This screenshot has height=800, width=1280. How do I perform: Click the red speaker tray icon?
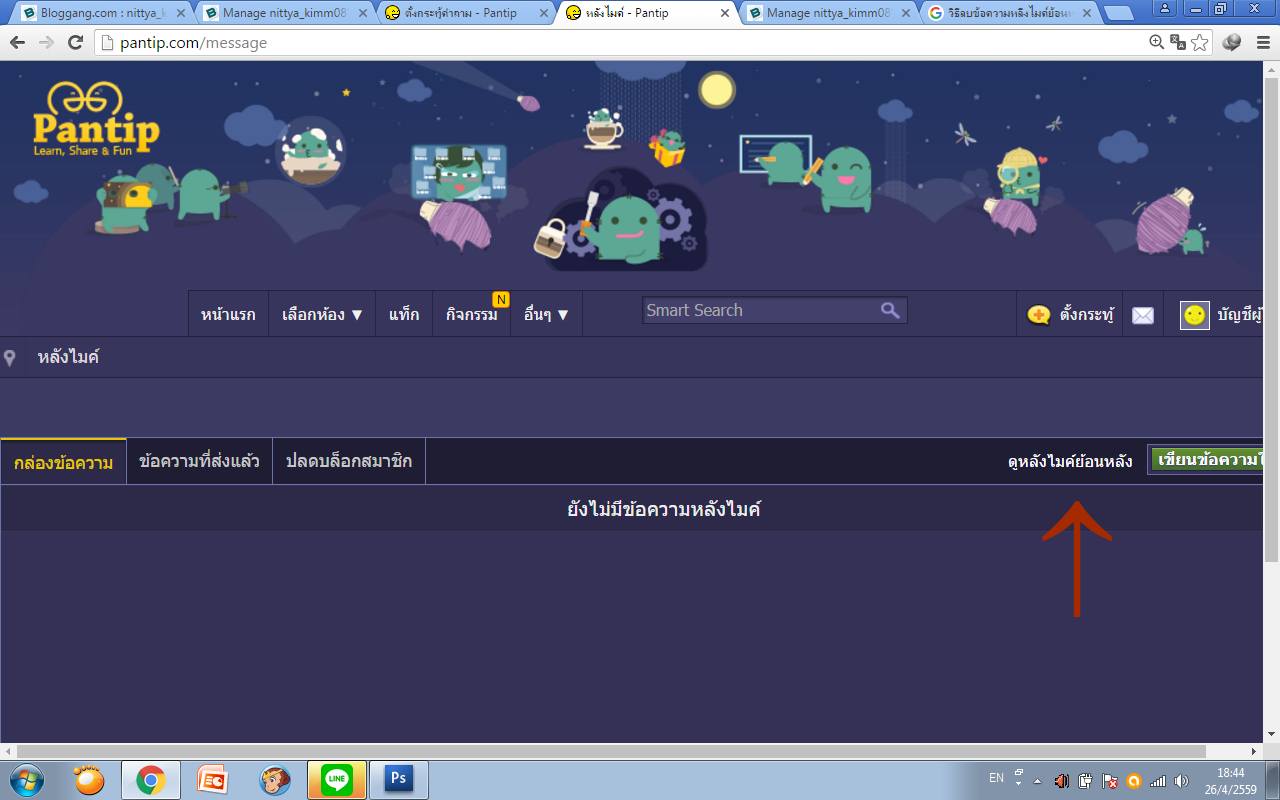1062,781
